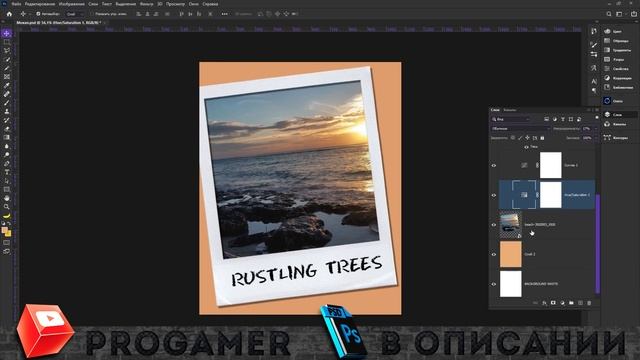Open workspace switcher at top right
This screenshot has height=360, width=640.
coord(620,14)
